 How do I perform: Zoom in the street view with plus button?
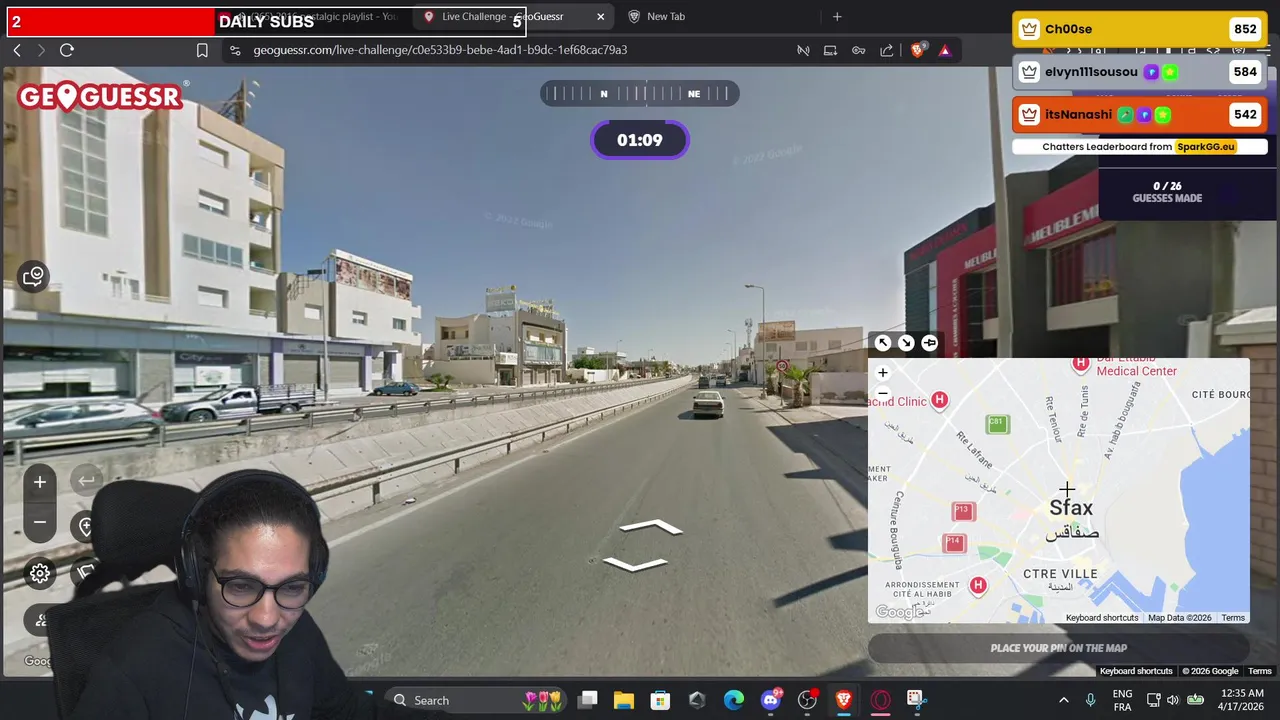tap(40, 482)
